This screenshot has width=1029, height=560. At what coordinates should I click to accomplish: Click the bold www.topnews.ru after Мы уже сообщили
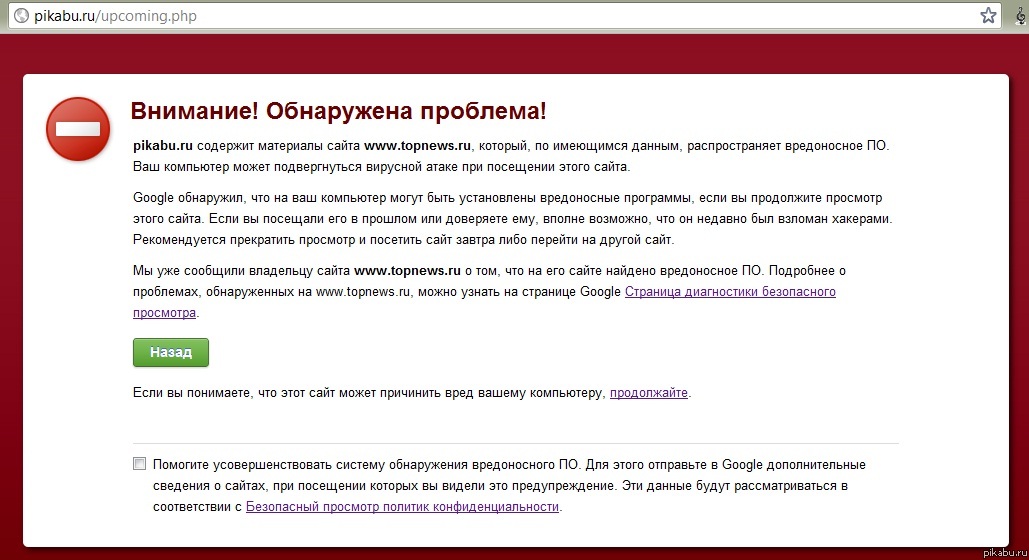[407, 270]
